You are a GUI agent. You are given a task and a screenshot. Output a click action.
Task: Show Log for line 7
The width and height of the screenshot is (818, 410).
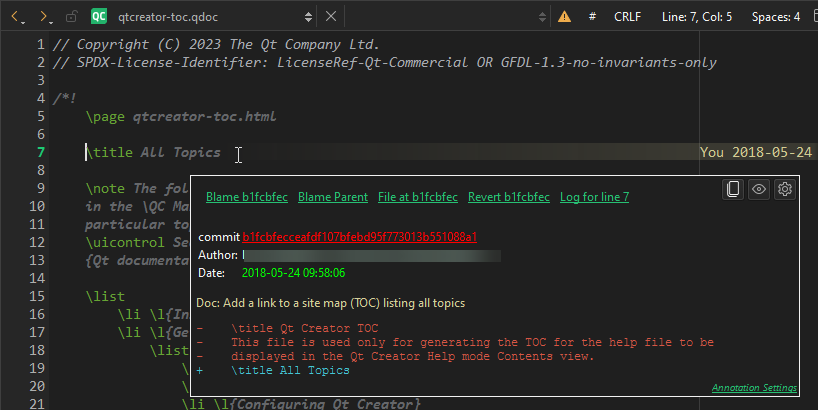pyautogui.click(x=594, y=197)
